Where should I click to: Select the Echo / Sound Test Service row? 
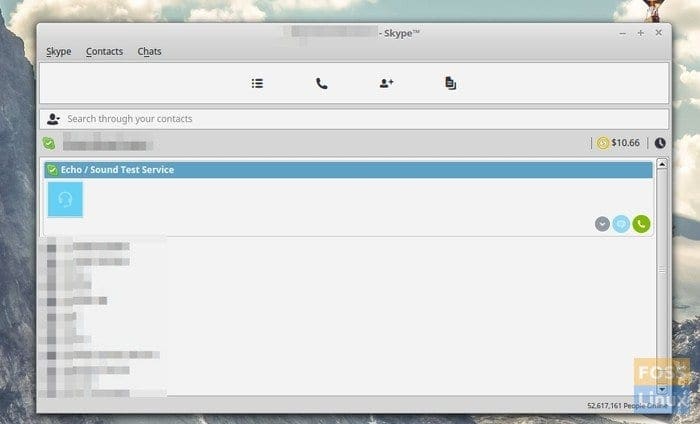348,170
